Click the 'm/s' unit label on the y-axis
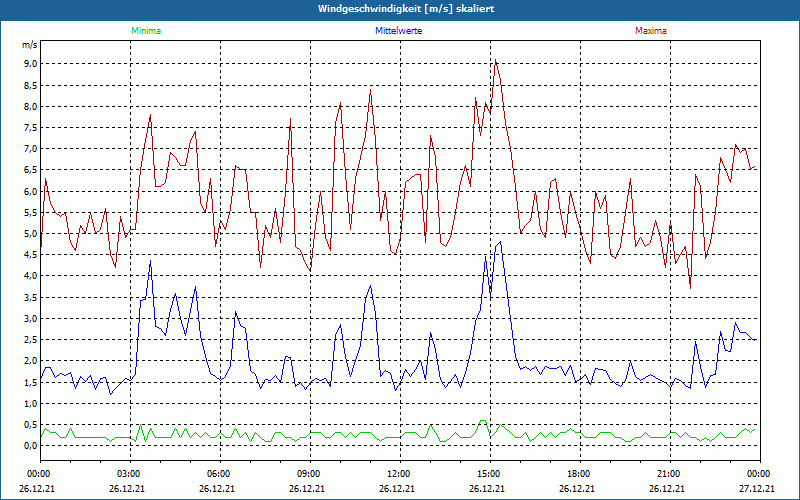This screenshot has width=800, height=500. tap(30, 45)
